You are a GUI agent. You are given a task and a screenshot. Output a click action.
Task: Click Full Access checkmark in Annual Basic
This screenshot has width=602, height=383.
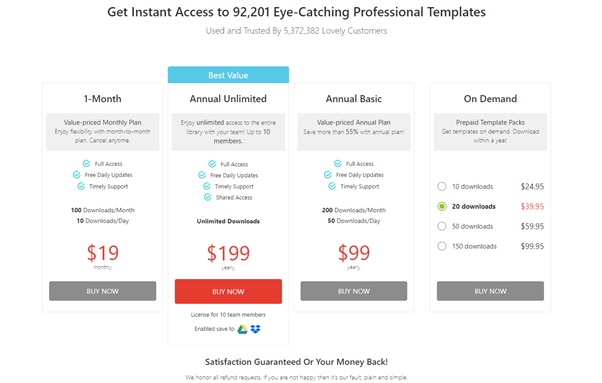coord(338,163)
